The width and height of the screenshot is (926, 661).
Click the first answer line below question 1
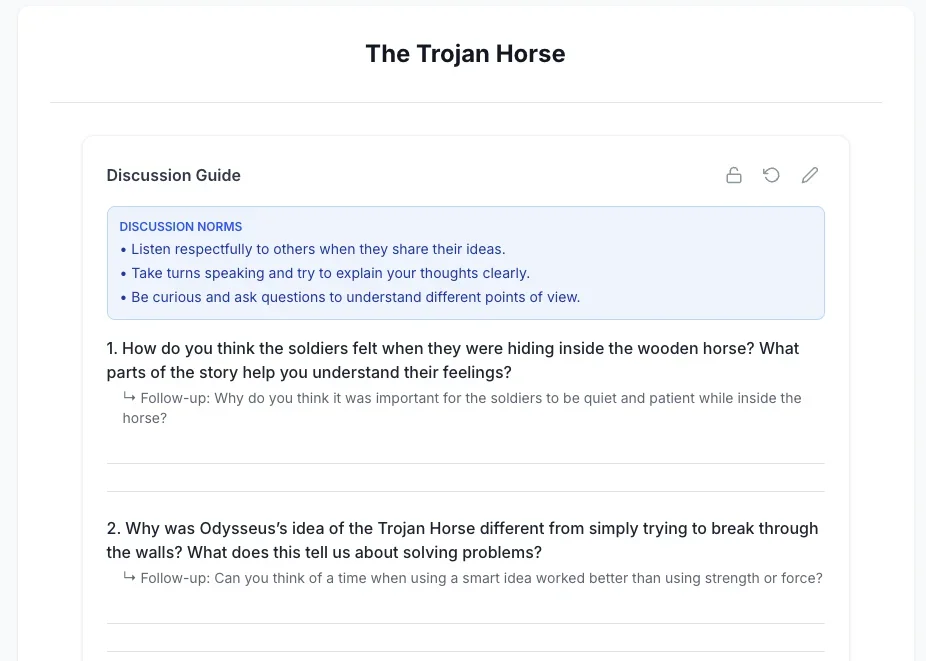point(465,463)
